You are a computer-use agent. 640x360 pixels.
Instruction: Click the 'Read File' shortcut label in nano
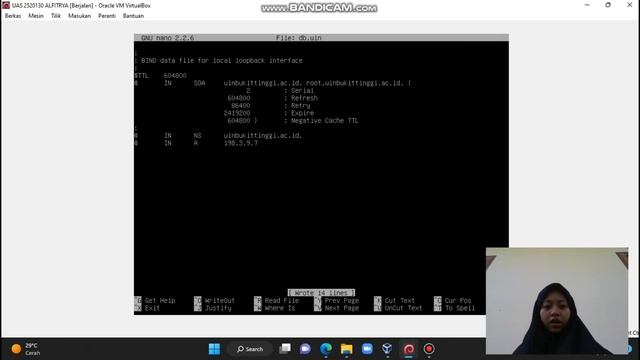tap(282, 300)
